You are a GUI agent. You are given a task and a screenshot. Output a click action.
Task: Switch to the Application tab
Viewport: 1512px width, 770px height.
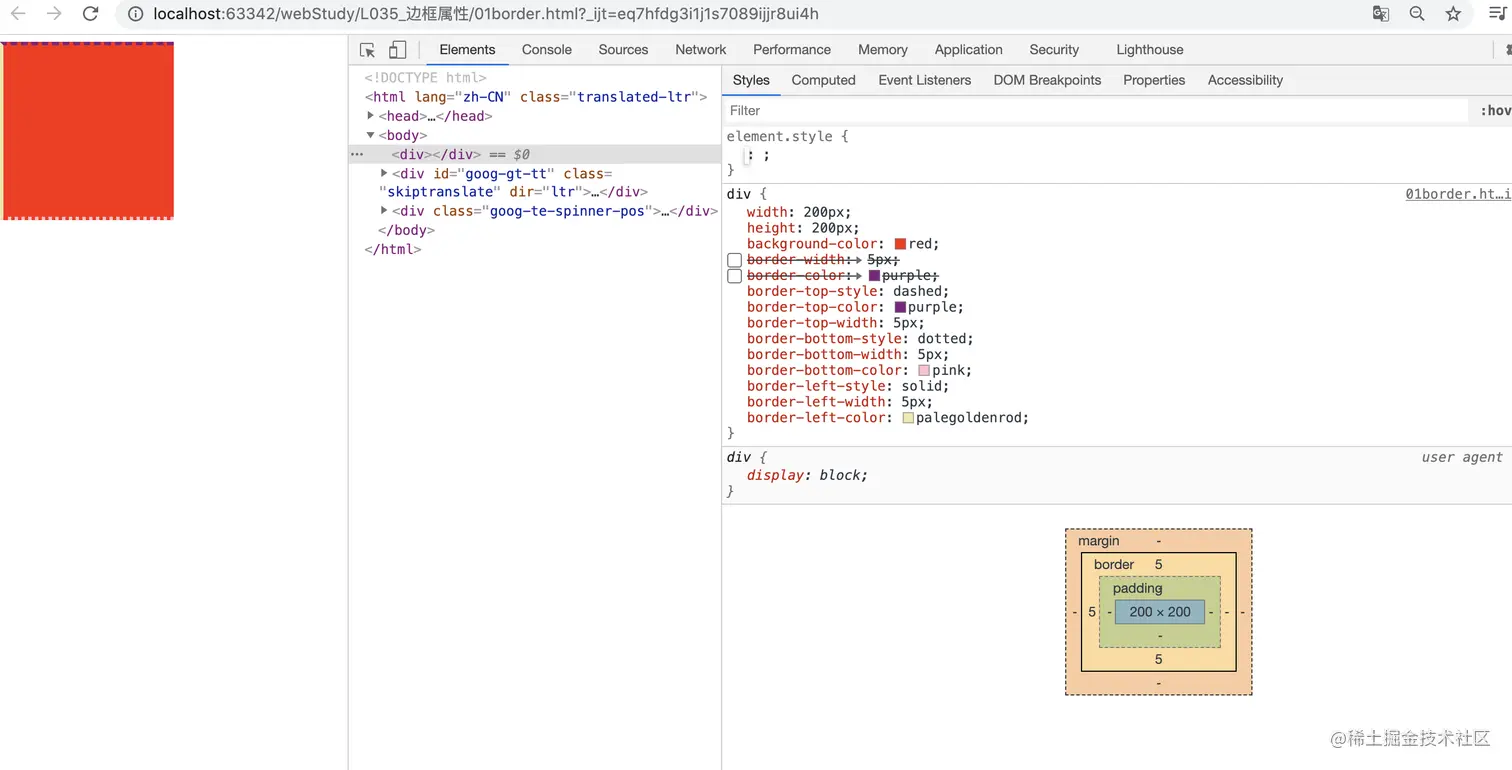pyautogui.click(x=968, y=50)
